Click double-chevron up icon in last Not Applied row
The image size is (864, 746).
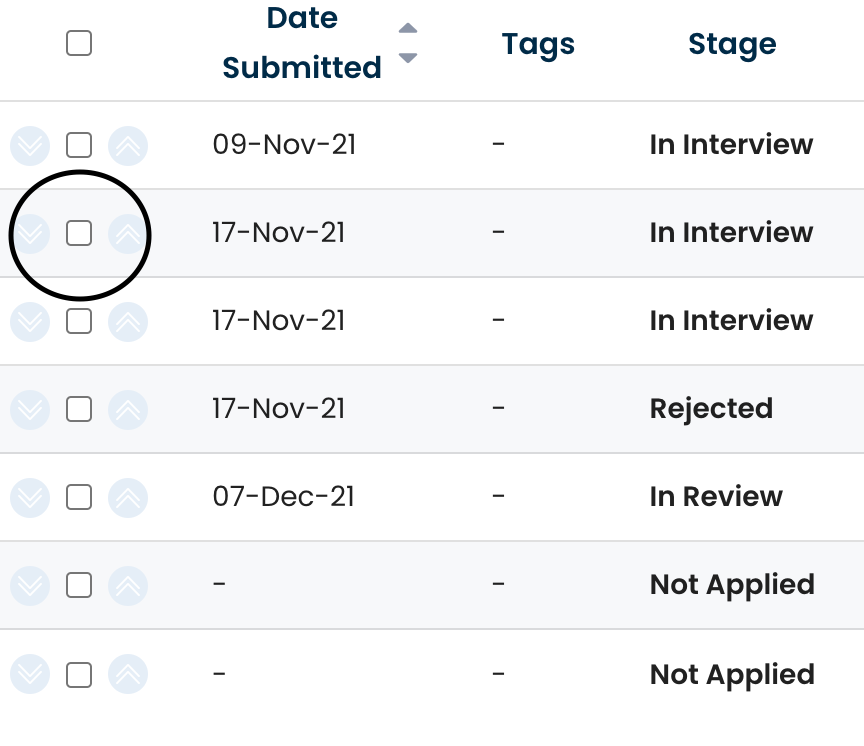click(127, 675)
